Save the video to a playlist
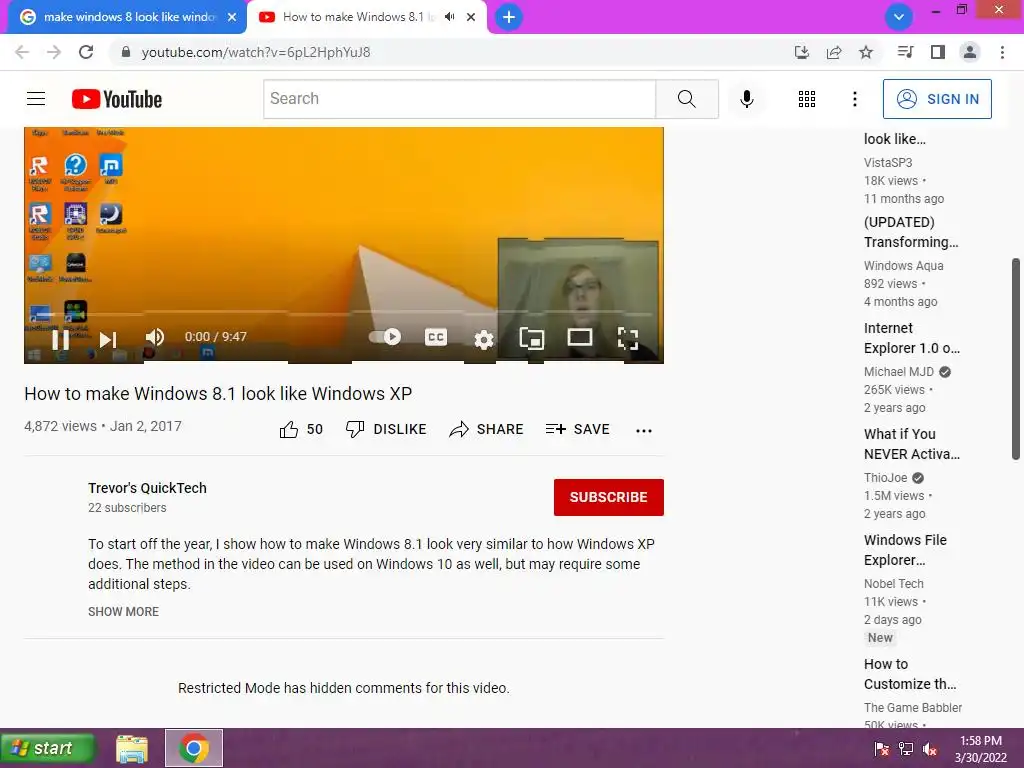 [578, 429]
